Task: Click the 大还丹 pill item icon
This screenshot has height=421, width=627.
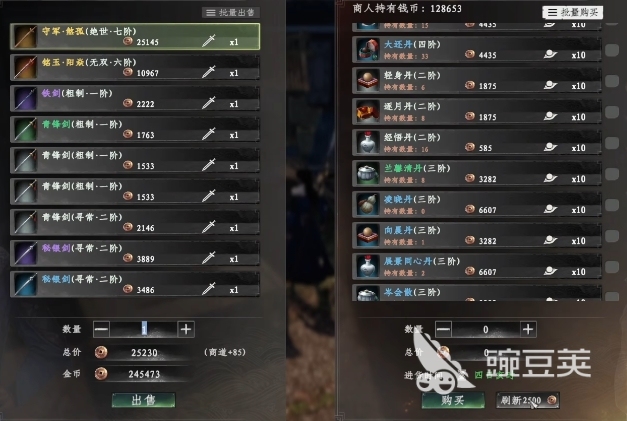Action: click(367, 50)
